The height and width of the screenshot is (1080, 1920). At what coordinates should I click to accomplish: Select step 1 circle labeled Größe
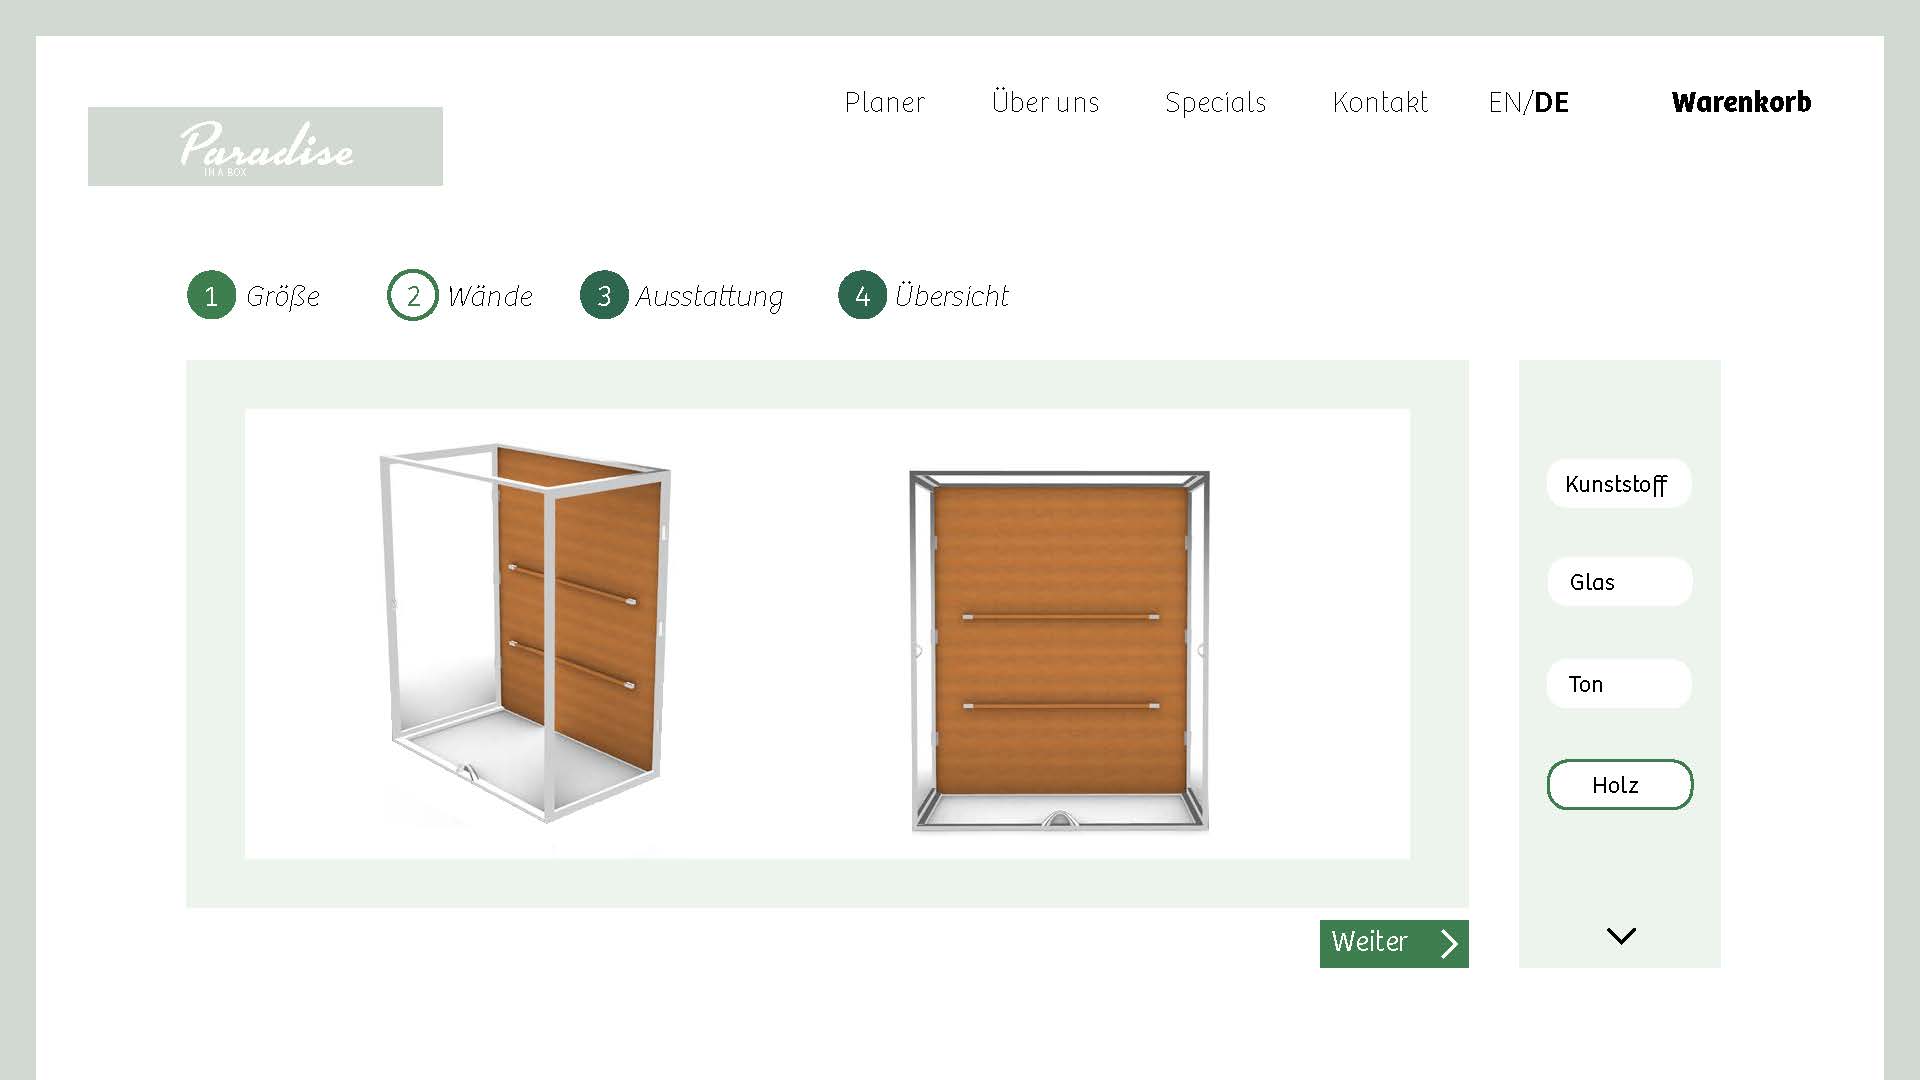[211, 295]
